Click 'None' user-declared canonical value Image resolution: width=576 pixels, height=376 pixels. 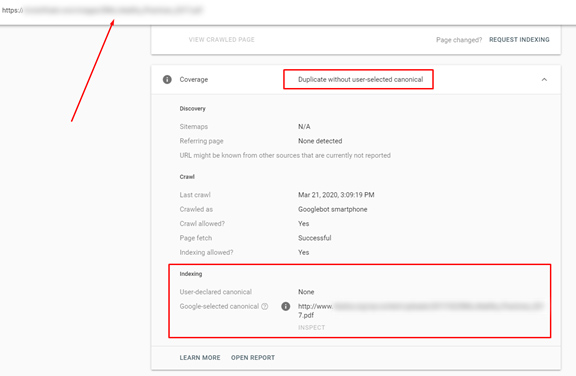pyautogui.click(x=306, y=292)
